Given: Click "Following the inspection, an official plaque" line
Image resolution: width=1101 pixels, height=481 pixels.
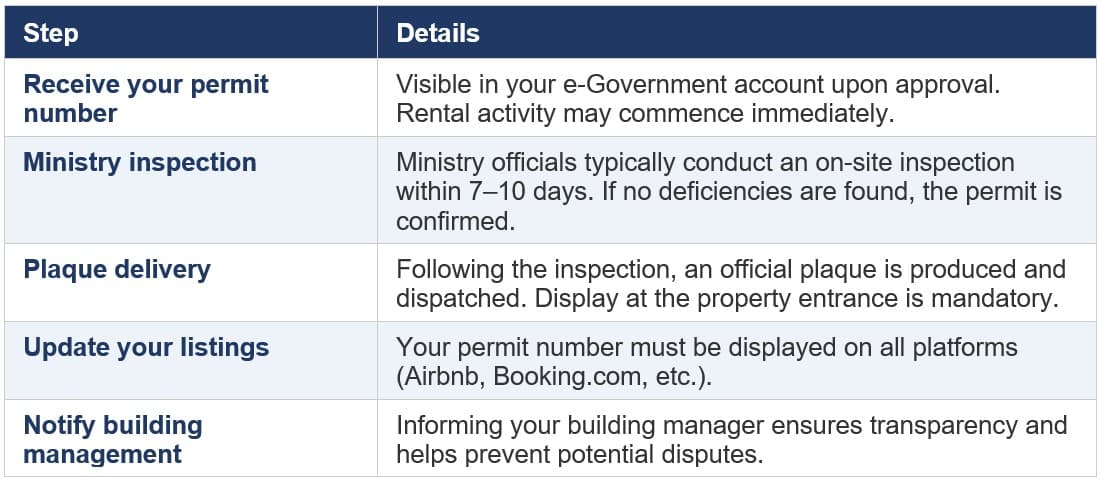Looking at the screenshot, I should [x=731, y=270].
